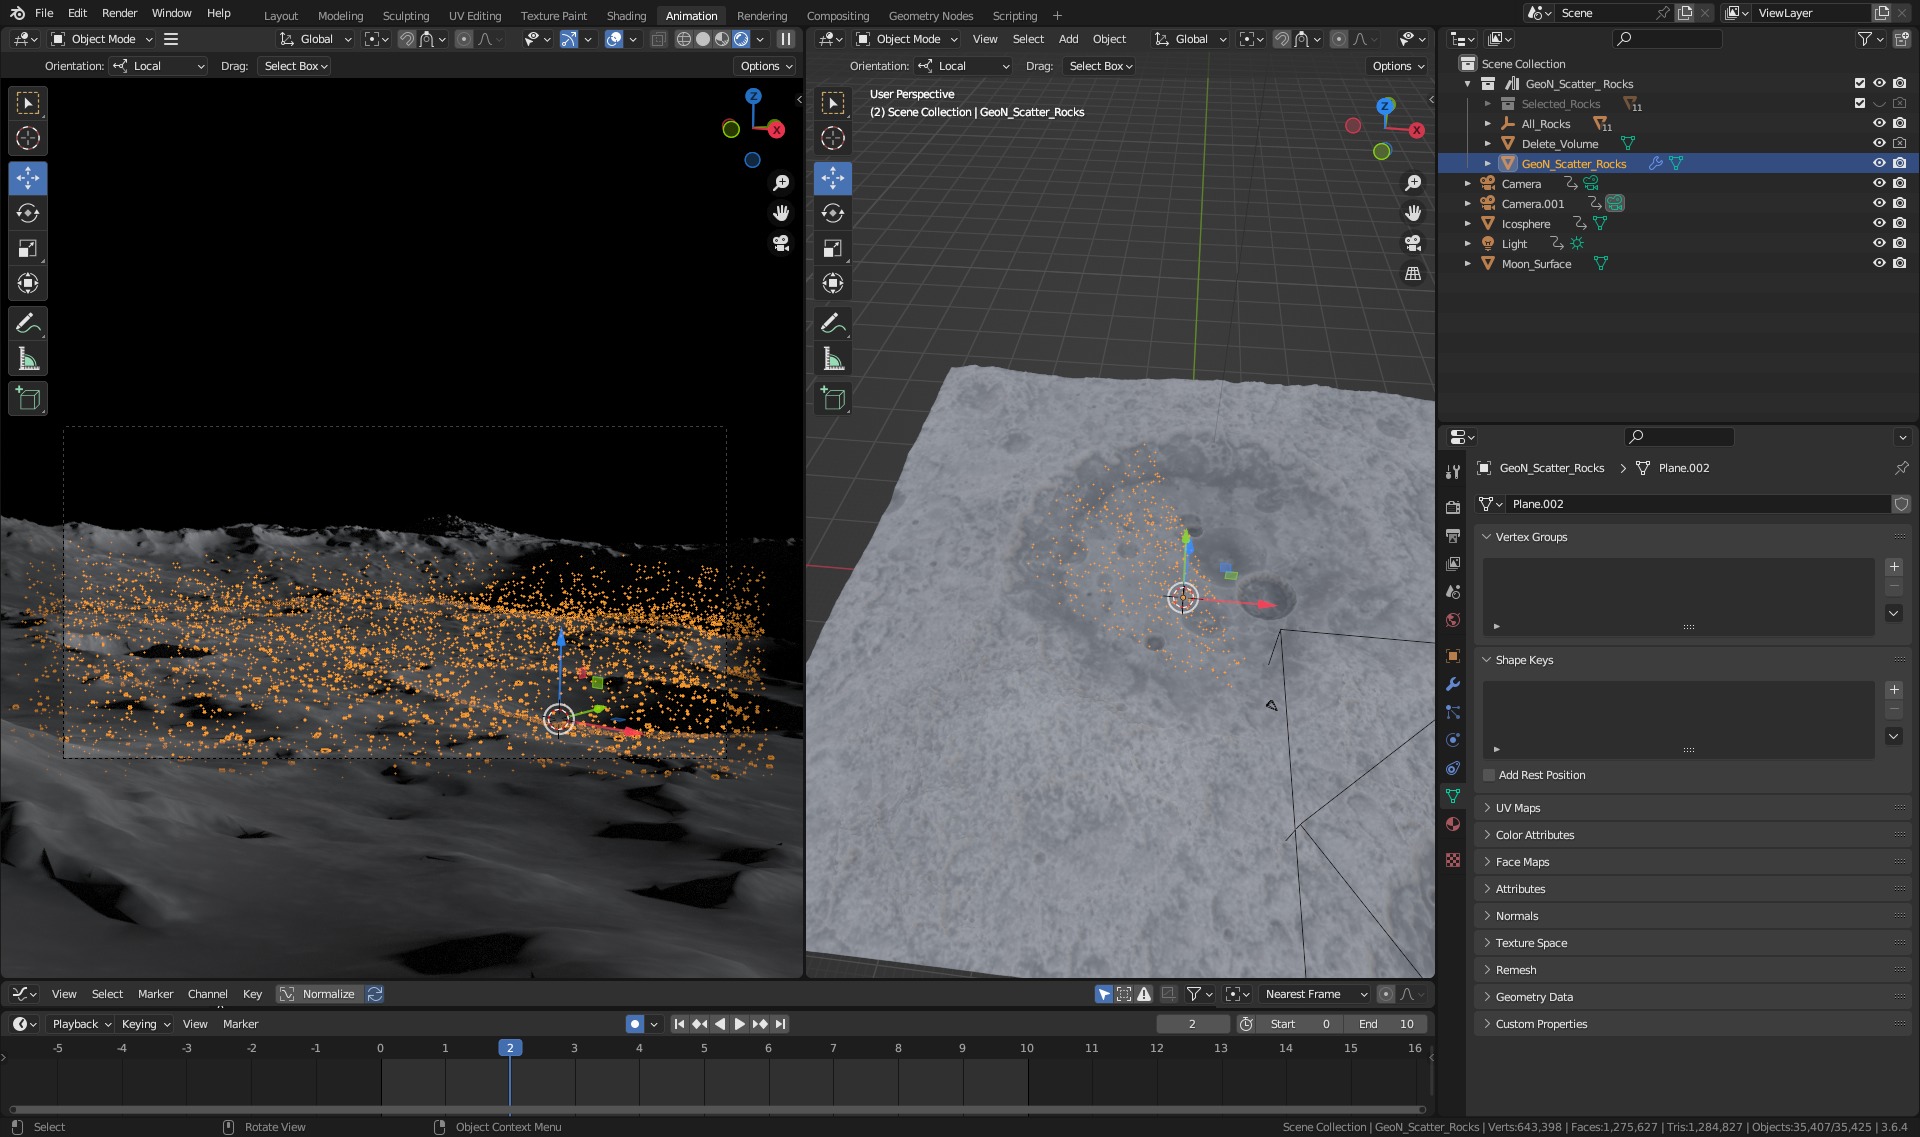Open the Render menu
This screenshot has width=1920, height=1137.
119,13
